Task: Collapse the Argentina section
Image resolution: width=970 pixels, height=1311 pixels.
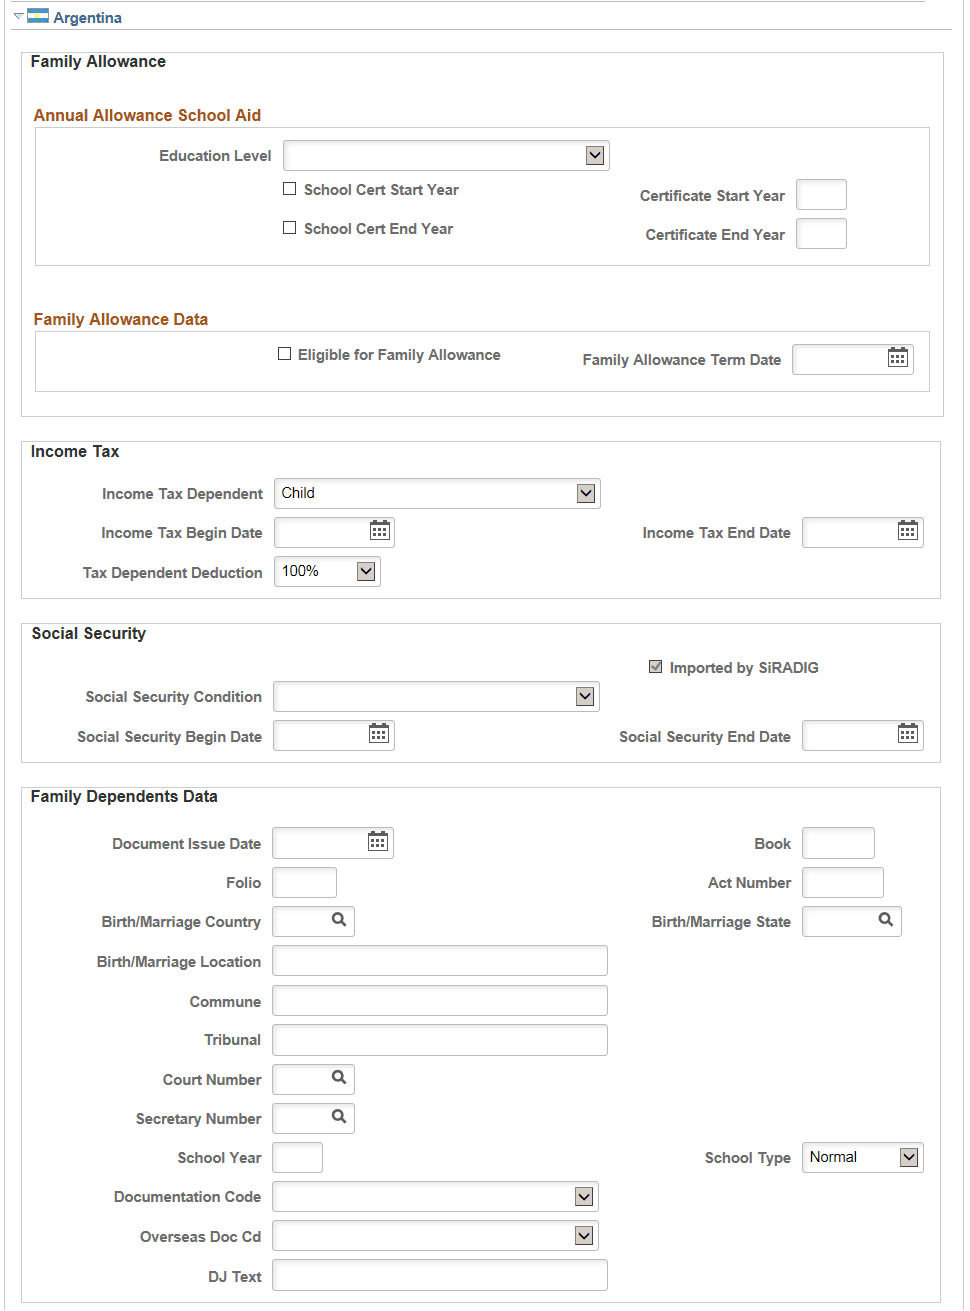Action: [x=17, y=17]
